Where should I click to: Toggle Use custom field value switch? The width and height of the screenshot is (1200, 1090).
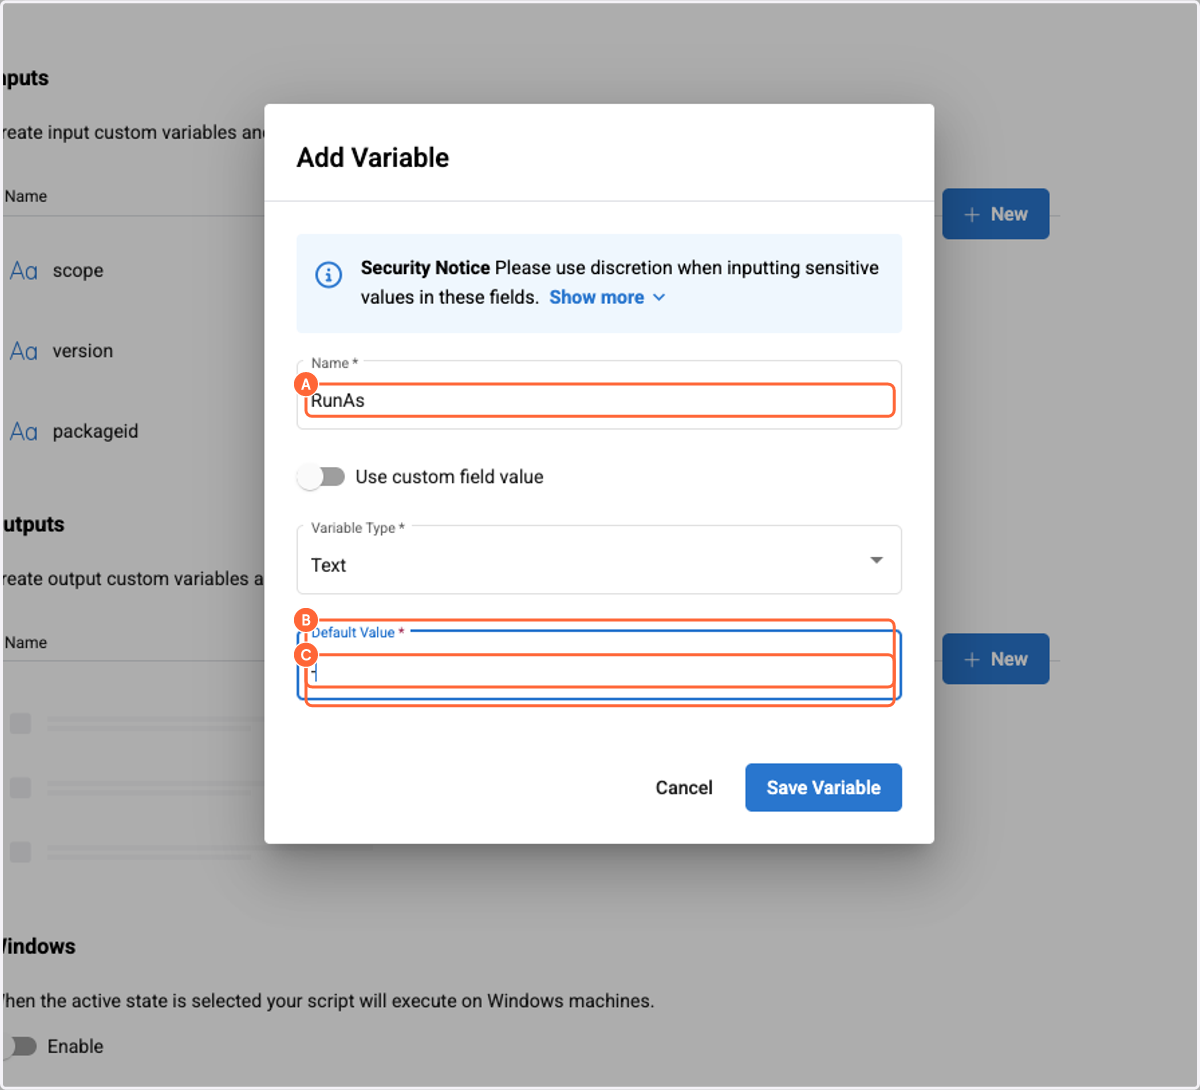[321, 477]
